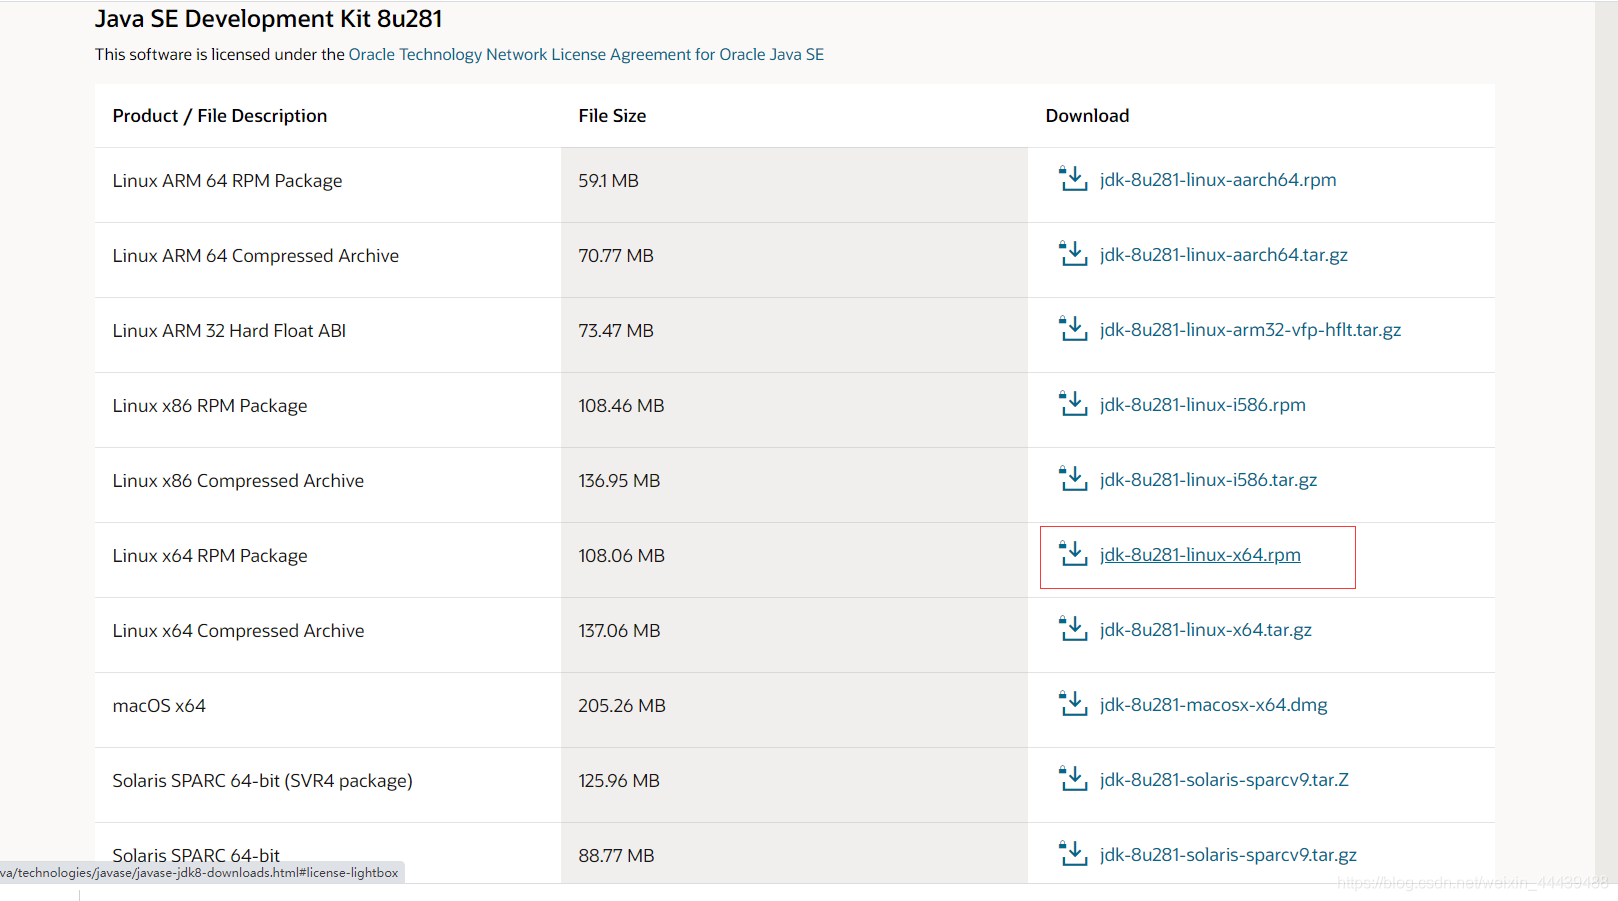Select the Linux x64 Compressed Archive text
Image resolution: width=1618 pixels, height=901 pixels.
(x=238, y=631)
